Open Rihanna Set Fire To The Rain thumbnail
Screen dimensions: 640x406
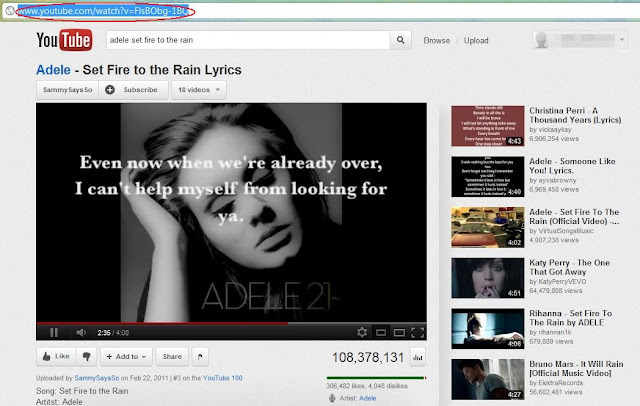pyautogui.click(x=488, y=328)
